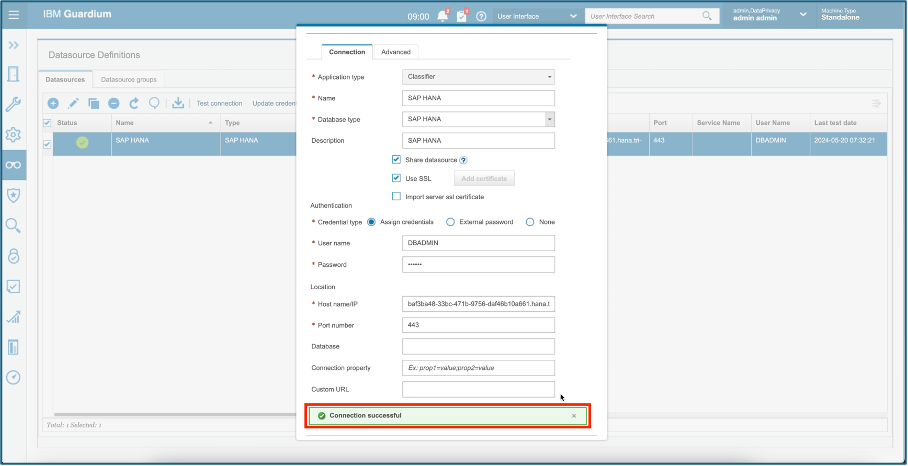Click the Host name/IP input field

point(478,304)
